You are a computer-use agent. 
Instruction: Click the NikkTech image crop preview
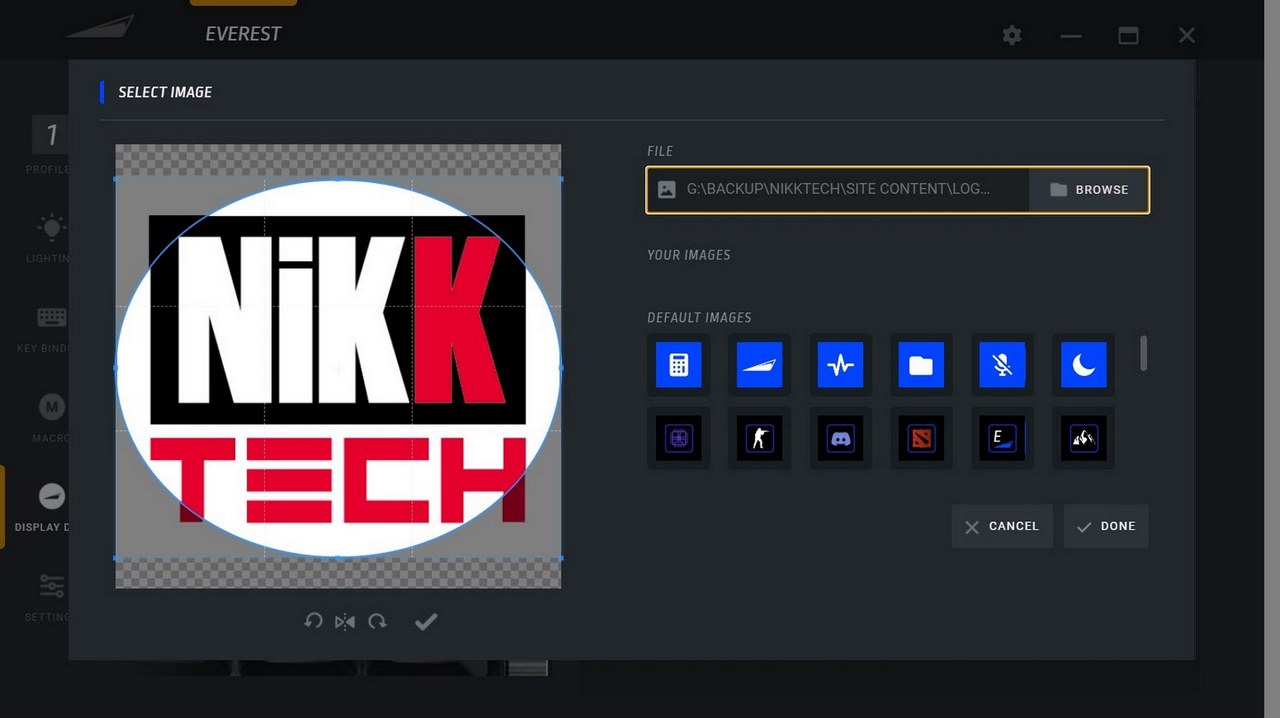[x=338, y=367]
